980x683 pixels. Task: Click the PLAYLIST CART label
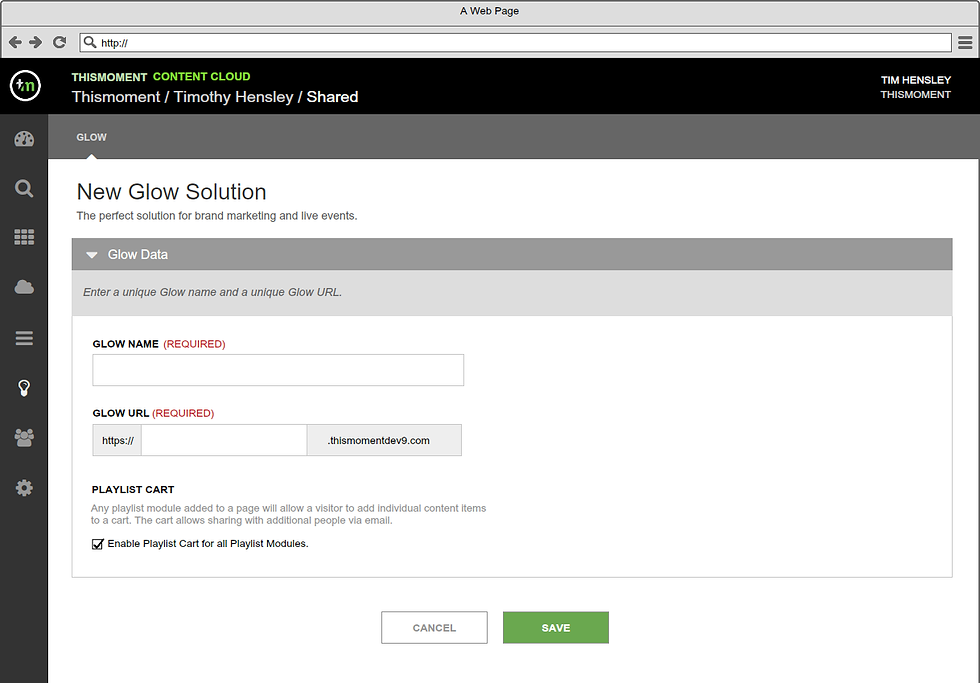133,489
